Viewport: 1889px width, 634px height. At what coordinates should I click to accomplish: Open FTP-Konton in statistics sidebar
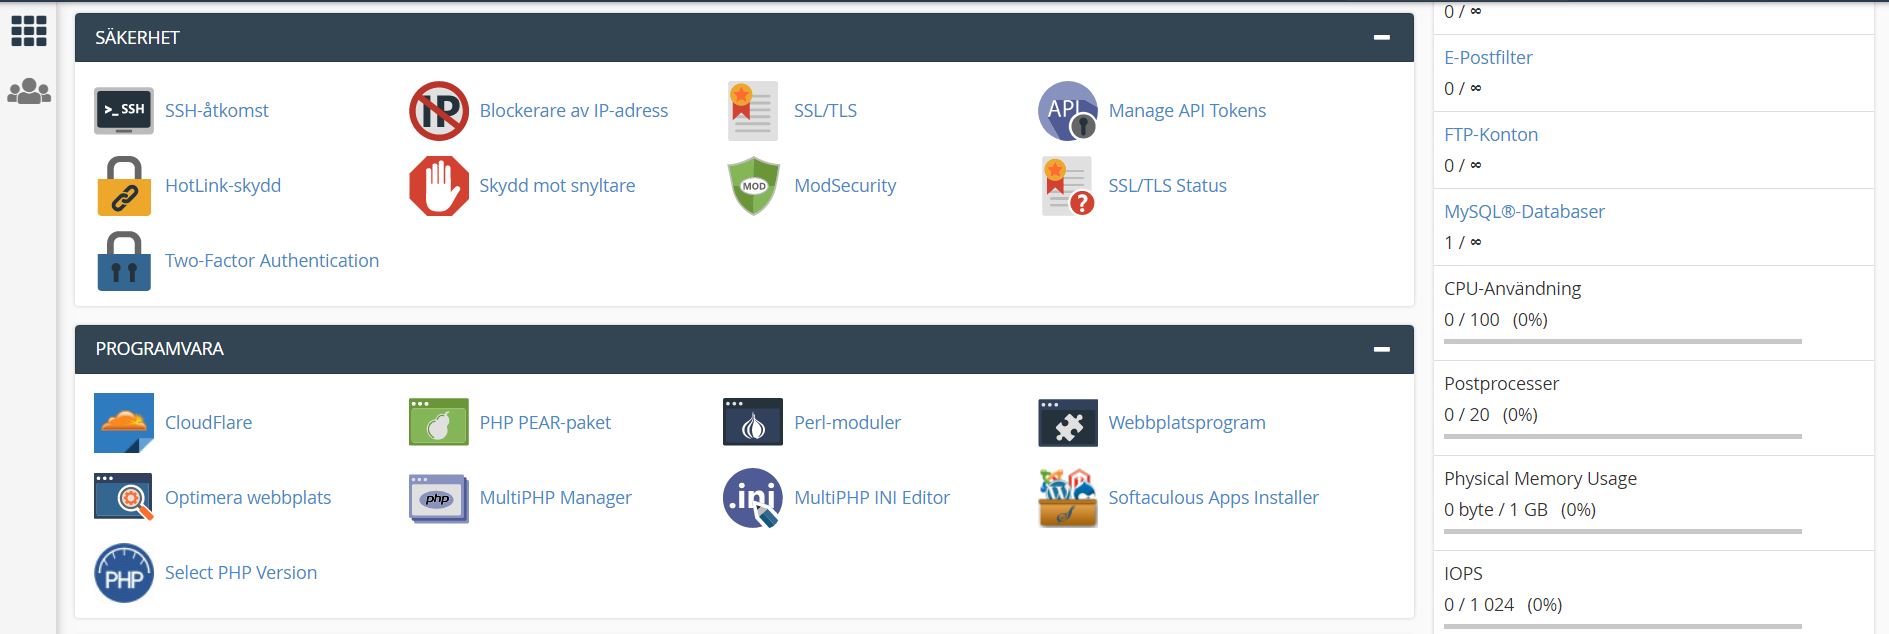1490,135
